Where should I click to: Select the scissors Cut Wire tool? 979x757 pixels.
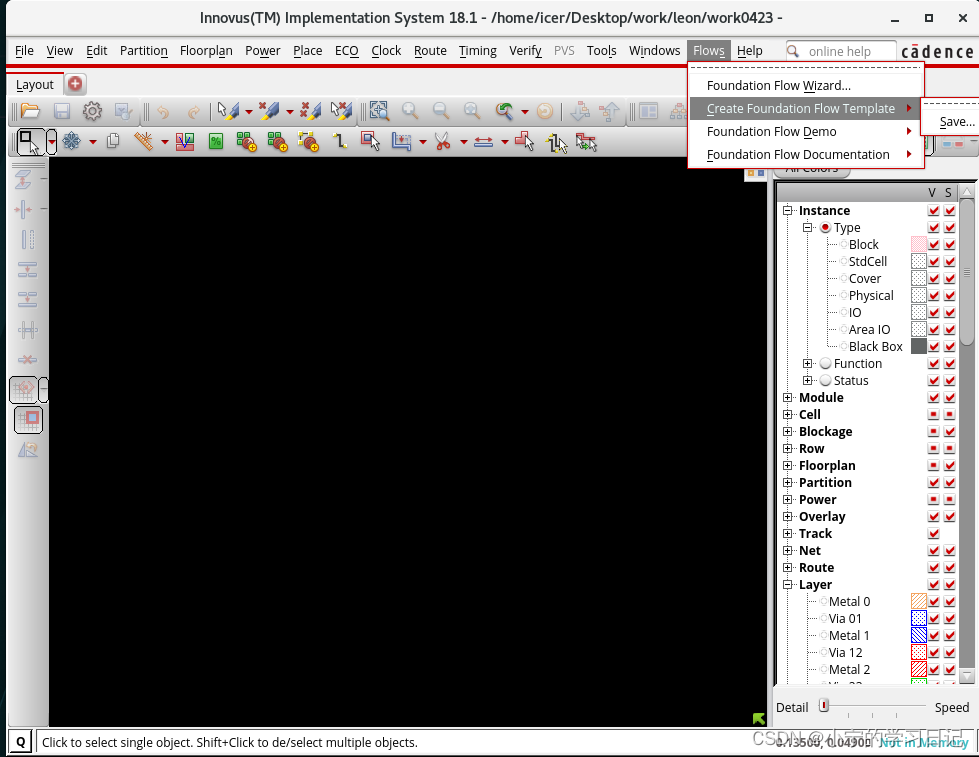[440, 142]
